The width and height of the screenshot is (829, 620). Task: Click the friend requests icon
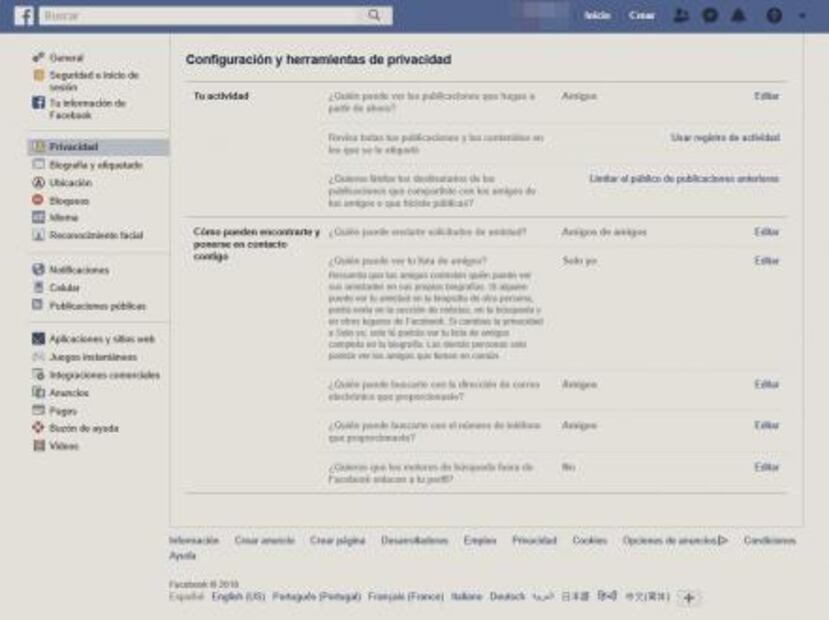(683, 14)
